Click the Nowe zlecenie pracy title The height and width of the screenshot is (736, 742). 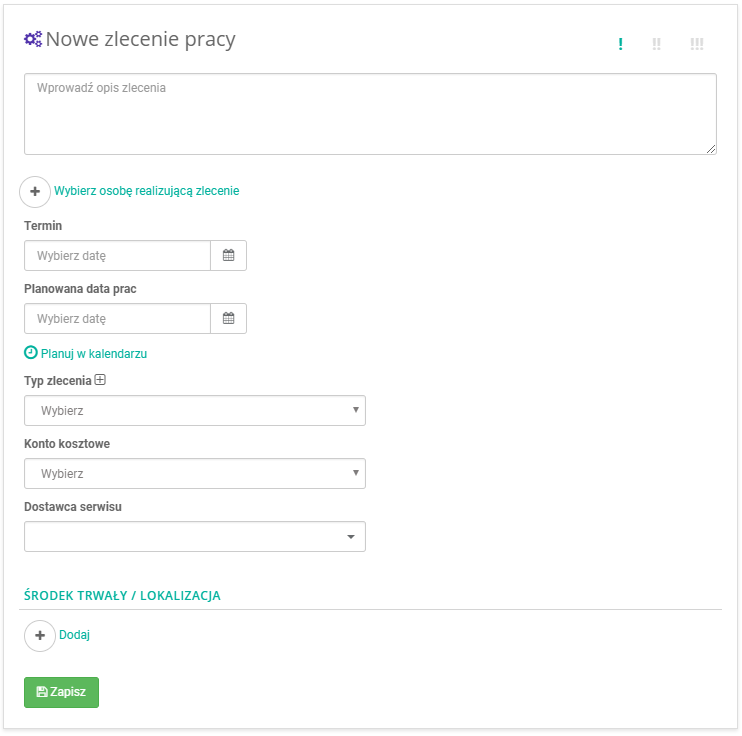tap(141, 39)
